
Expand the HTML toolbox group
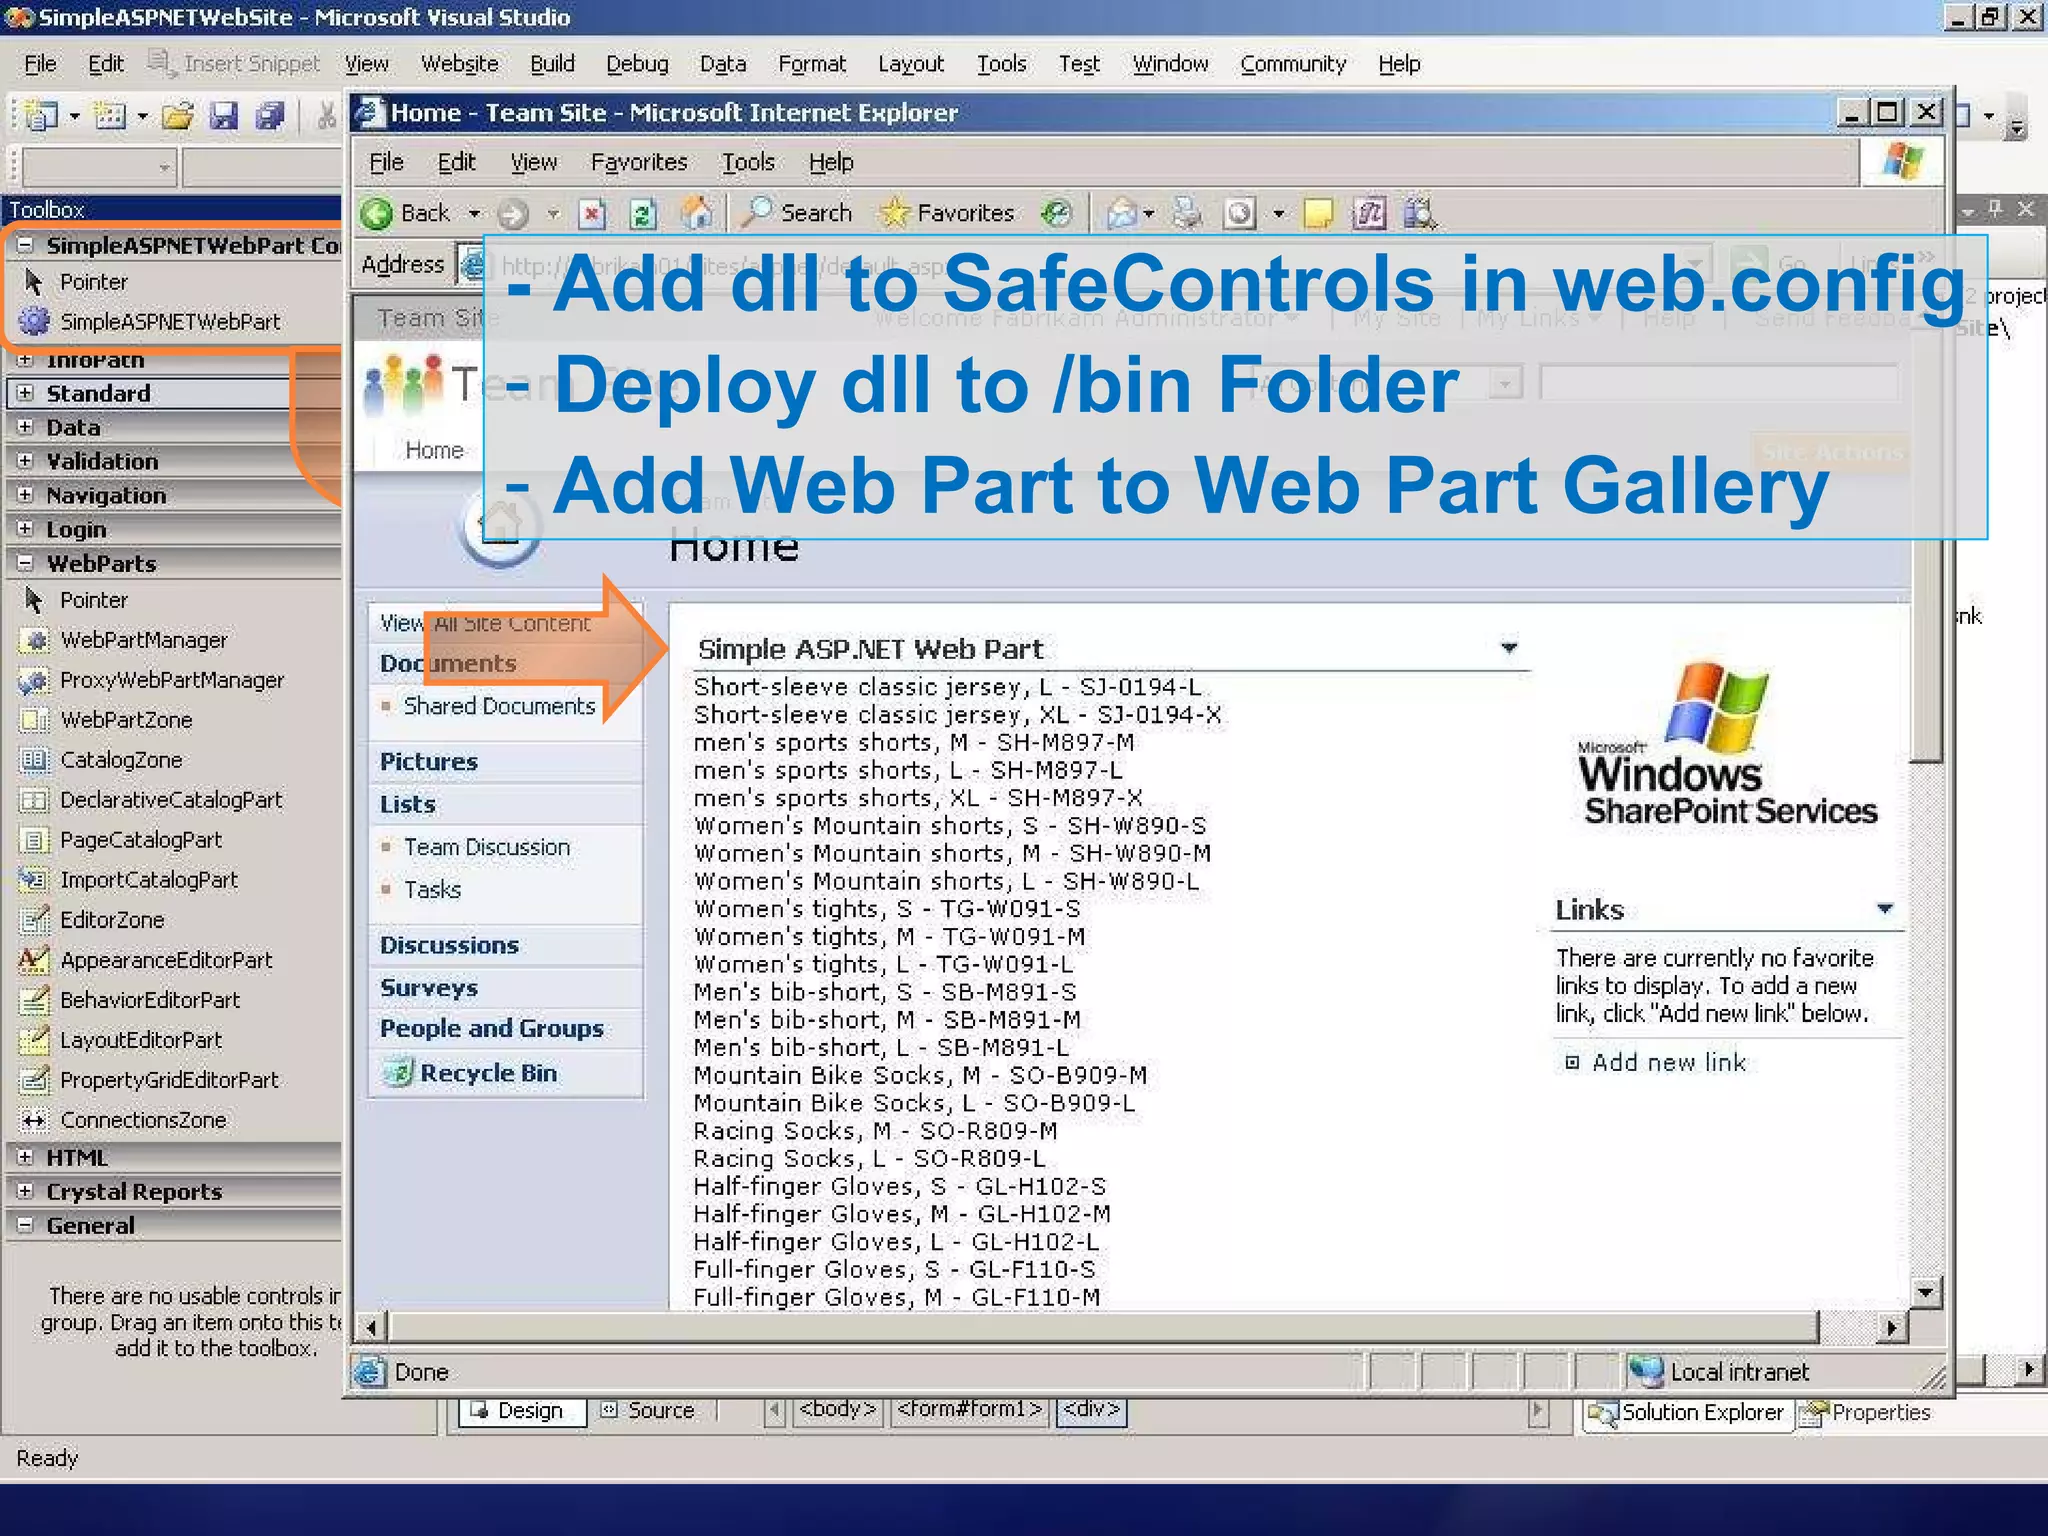(26, 1157)
